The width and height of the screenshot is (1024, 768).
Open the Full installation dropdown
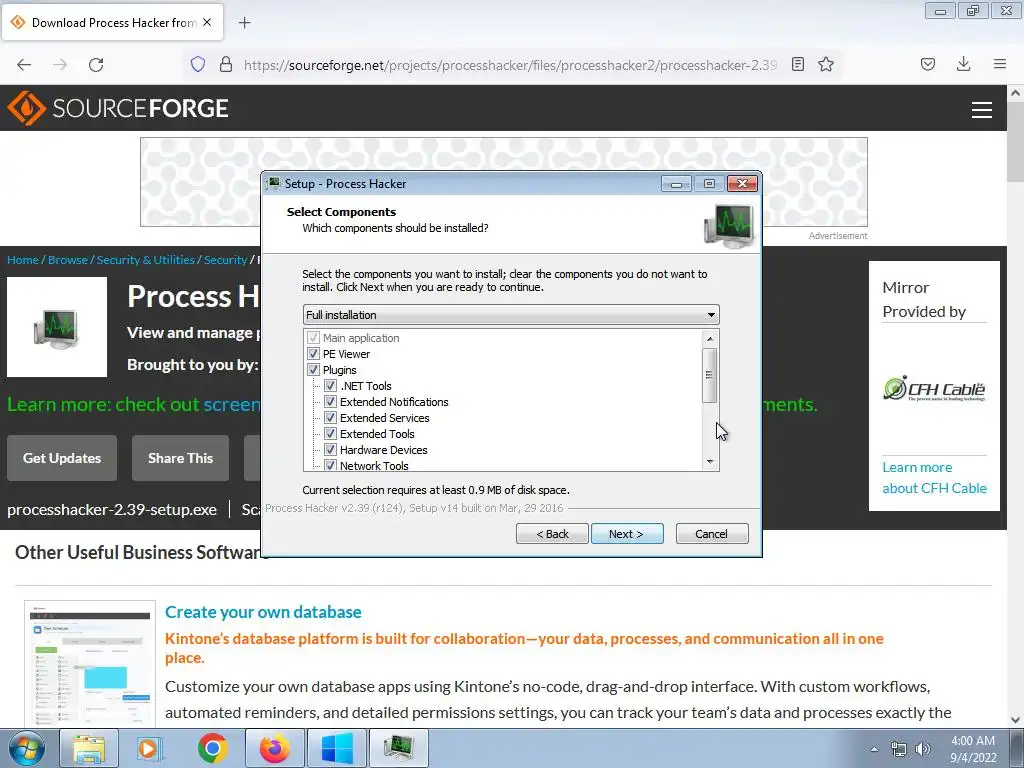(511, 315)
